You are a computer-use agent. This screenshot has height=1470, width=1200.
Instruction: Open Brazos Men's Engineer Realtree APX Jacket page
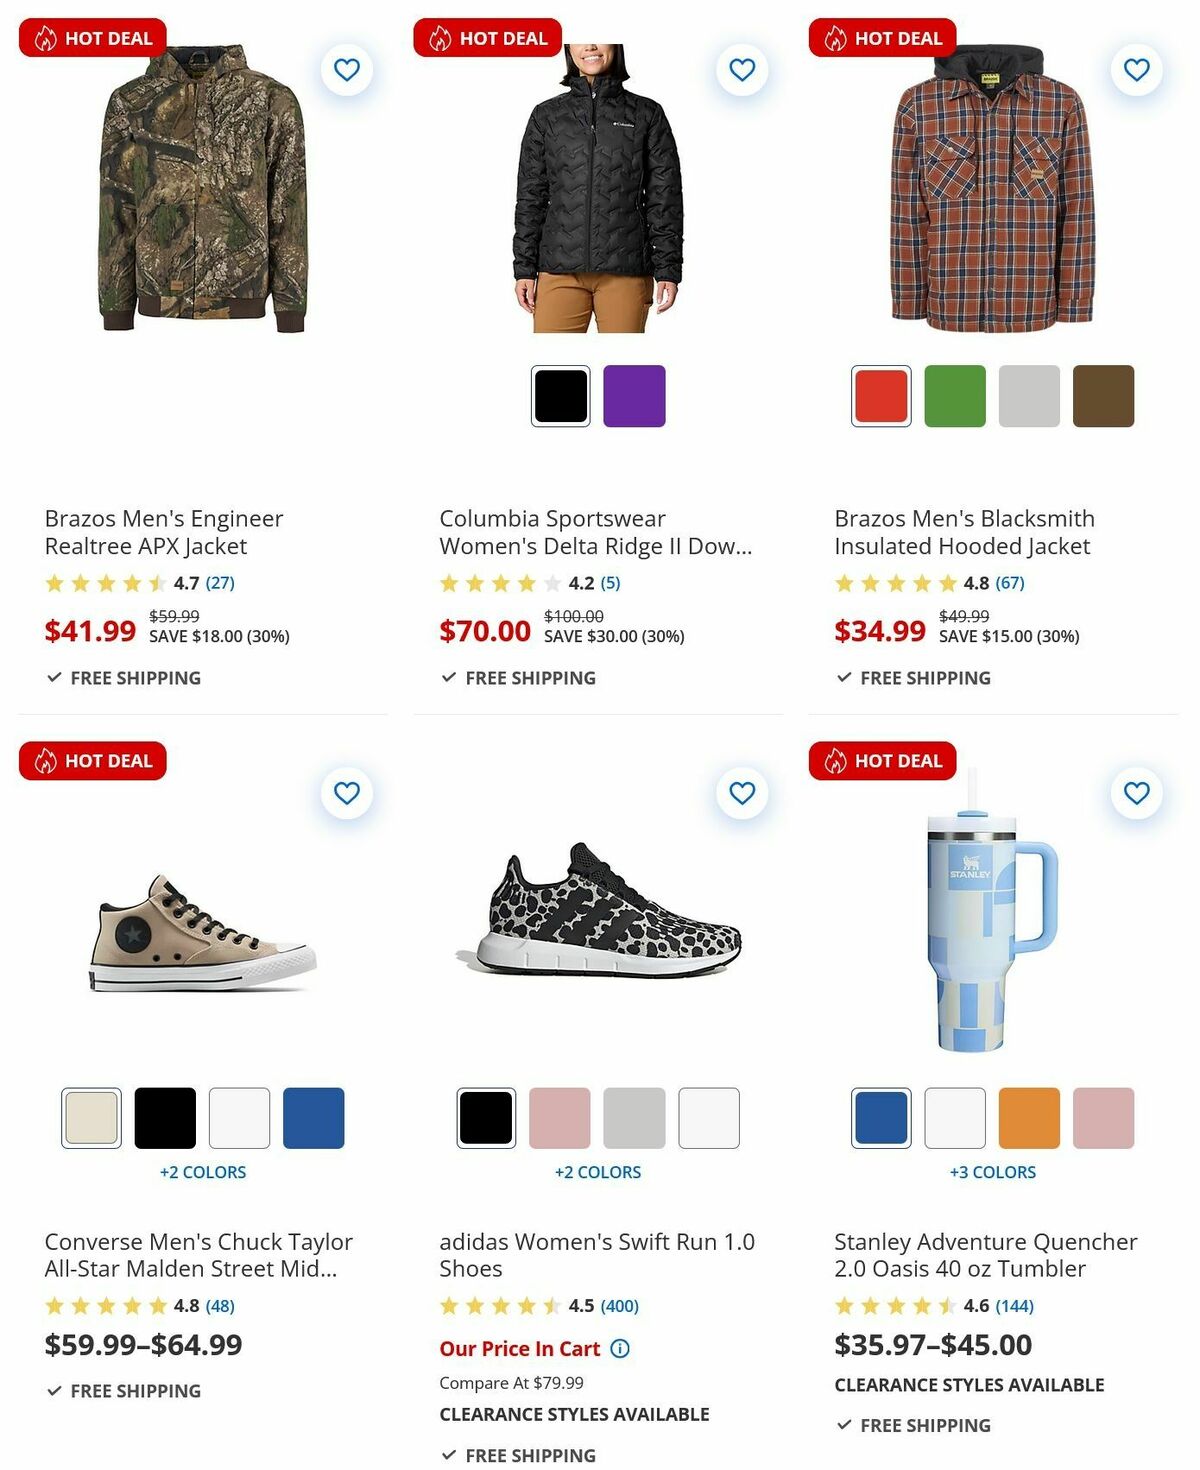tap(163, 532)
